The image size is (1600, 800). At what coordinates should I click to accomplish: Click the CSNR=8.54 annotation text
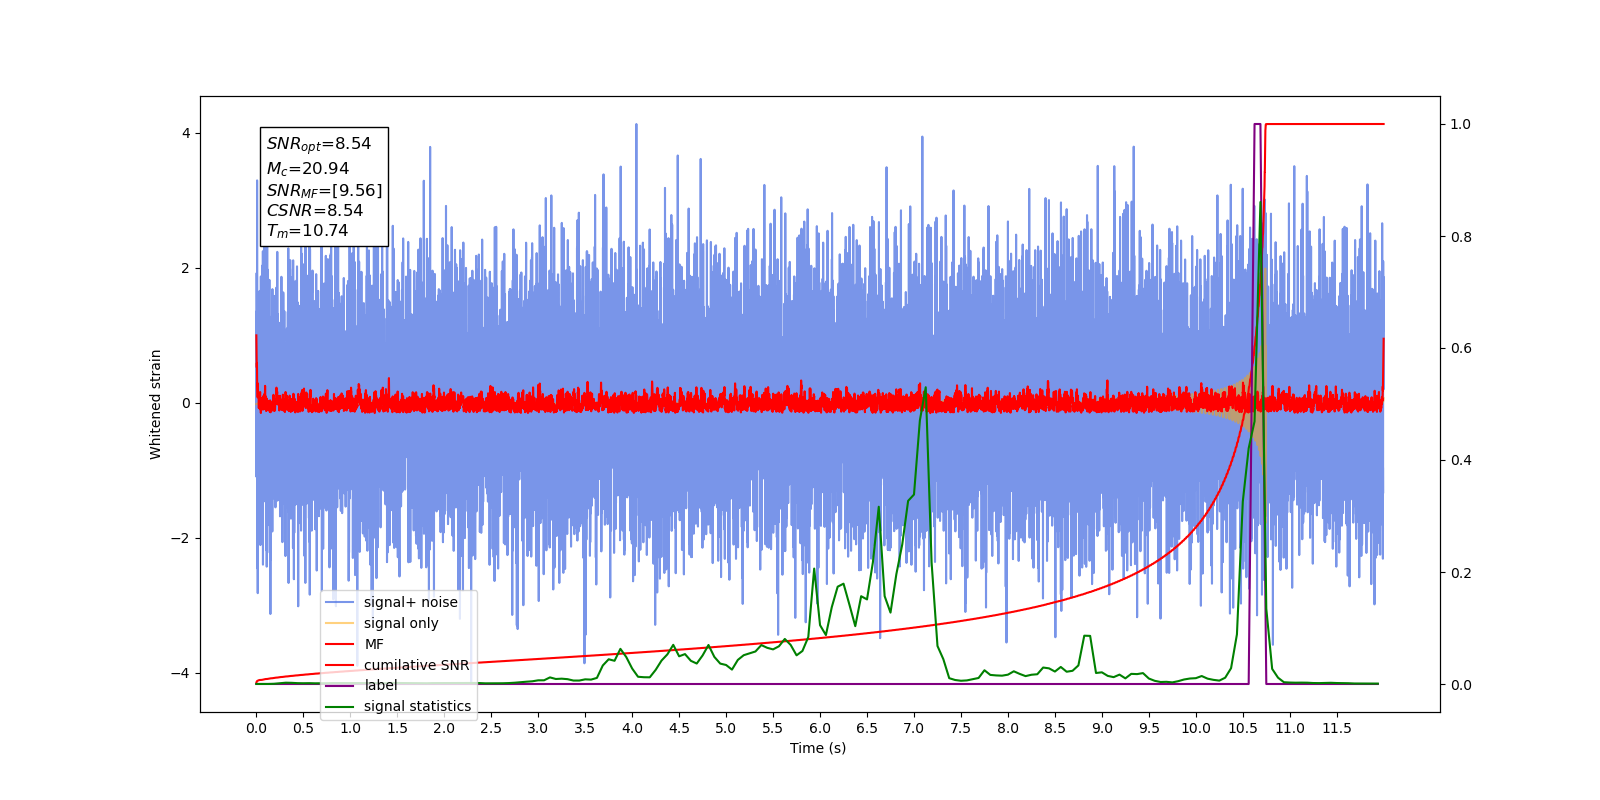click(315, 210)
